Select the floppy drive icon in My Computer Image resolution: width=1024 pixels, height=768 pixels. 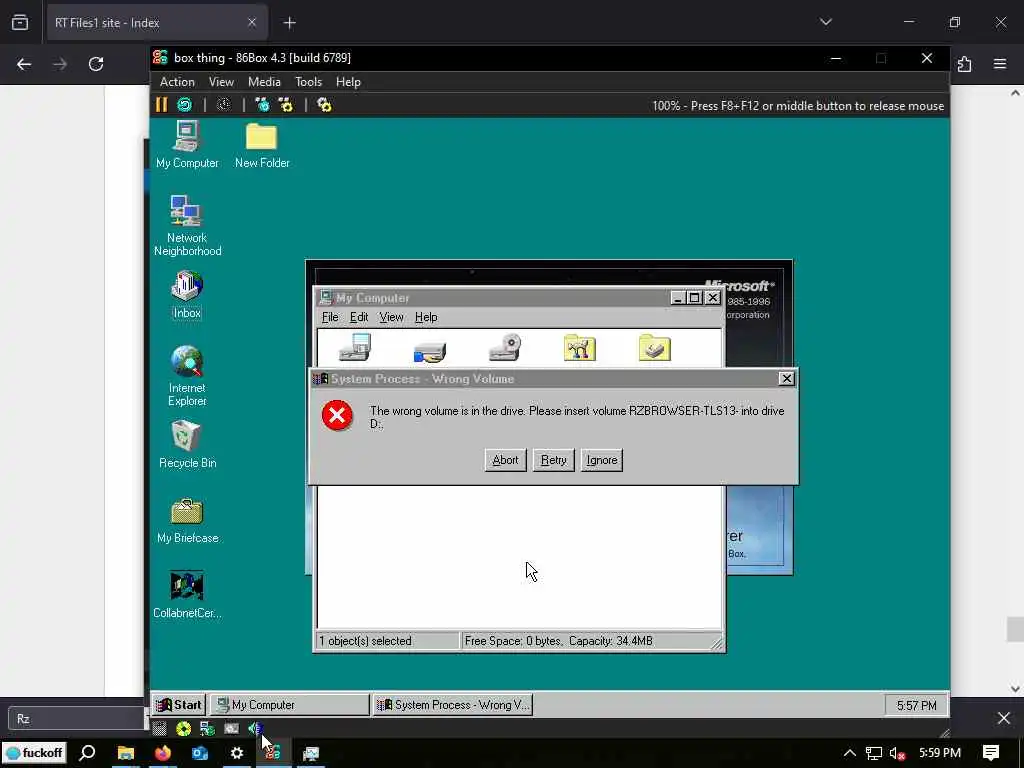(x=355, y=347)
